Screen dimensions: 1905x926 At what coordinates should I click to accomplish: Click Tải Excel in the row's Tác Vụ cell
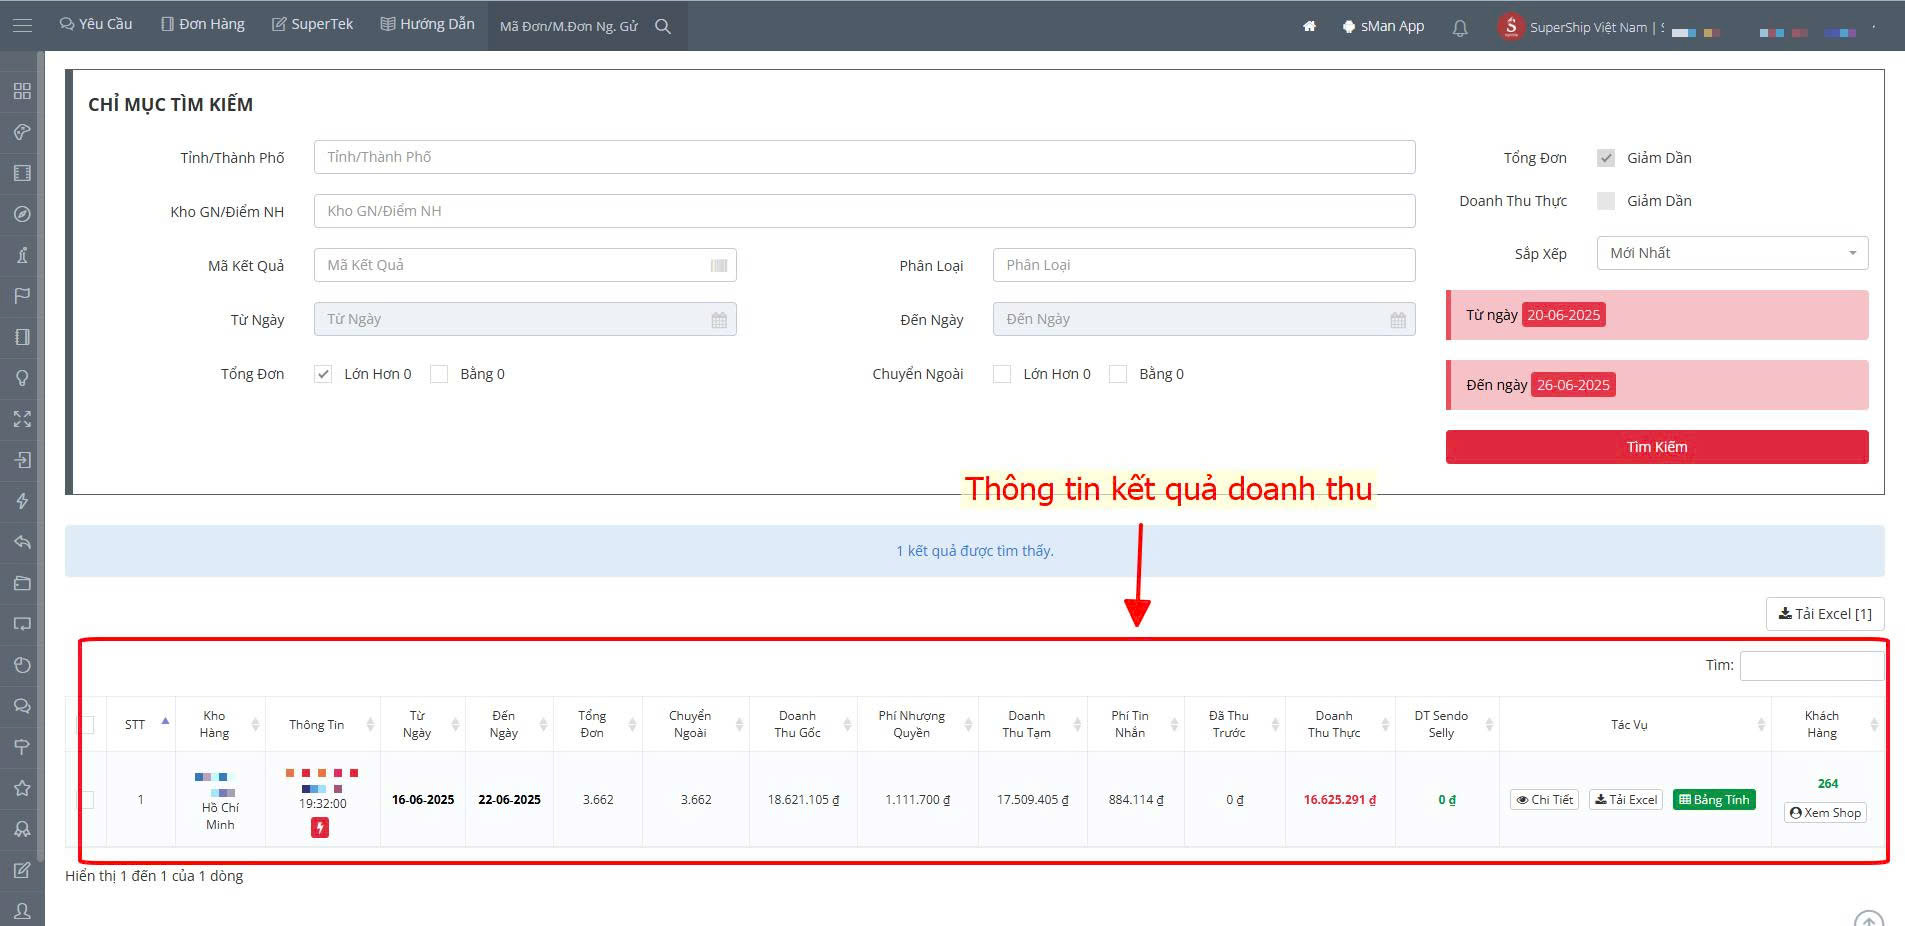click(1625, 800)
